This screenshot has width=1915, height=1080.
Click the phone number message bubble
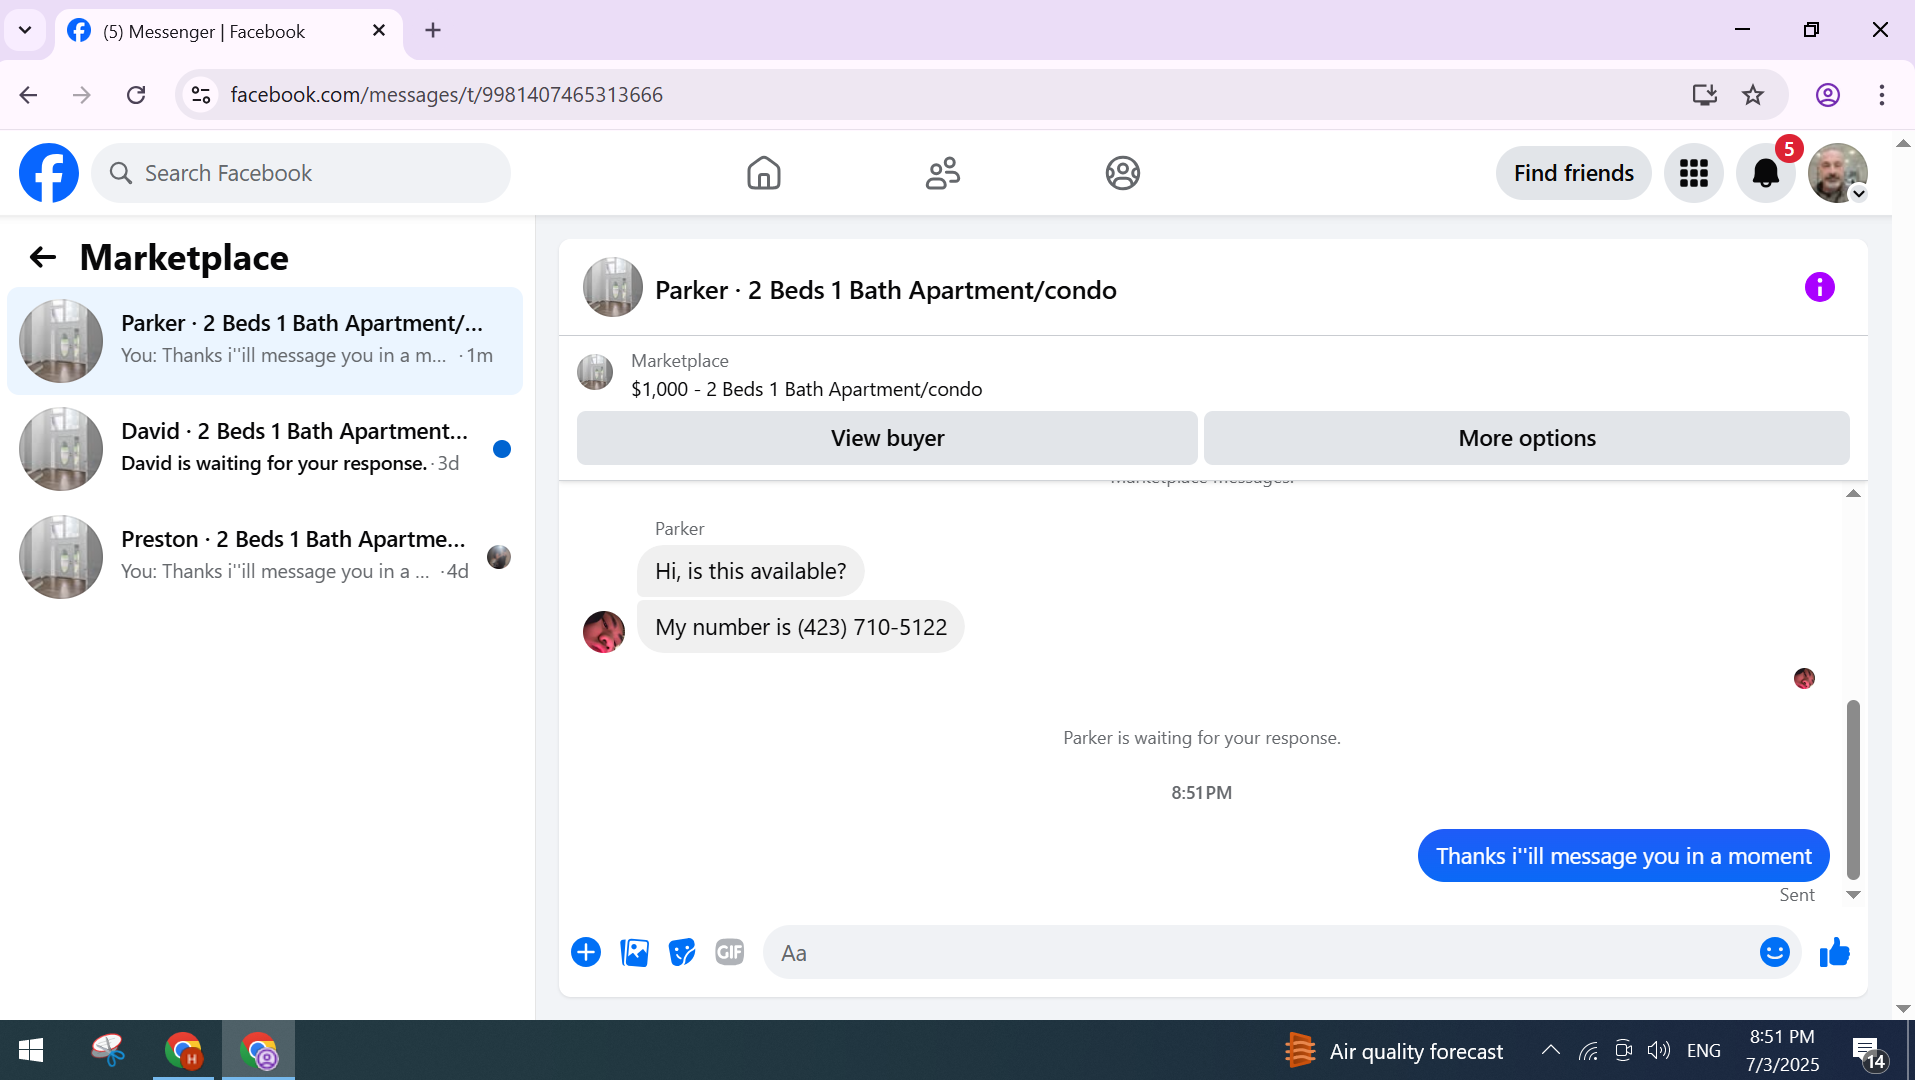tap(800, 627)
